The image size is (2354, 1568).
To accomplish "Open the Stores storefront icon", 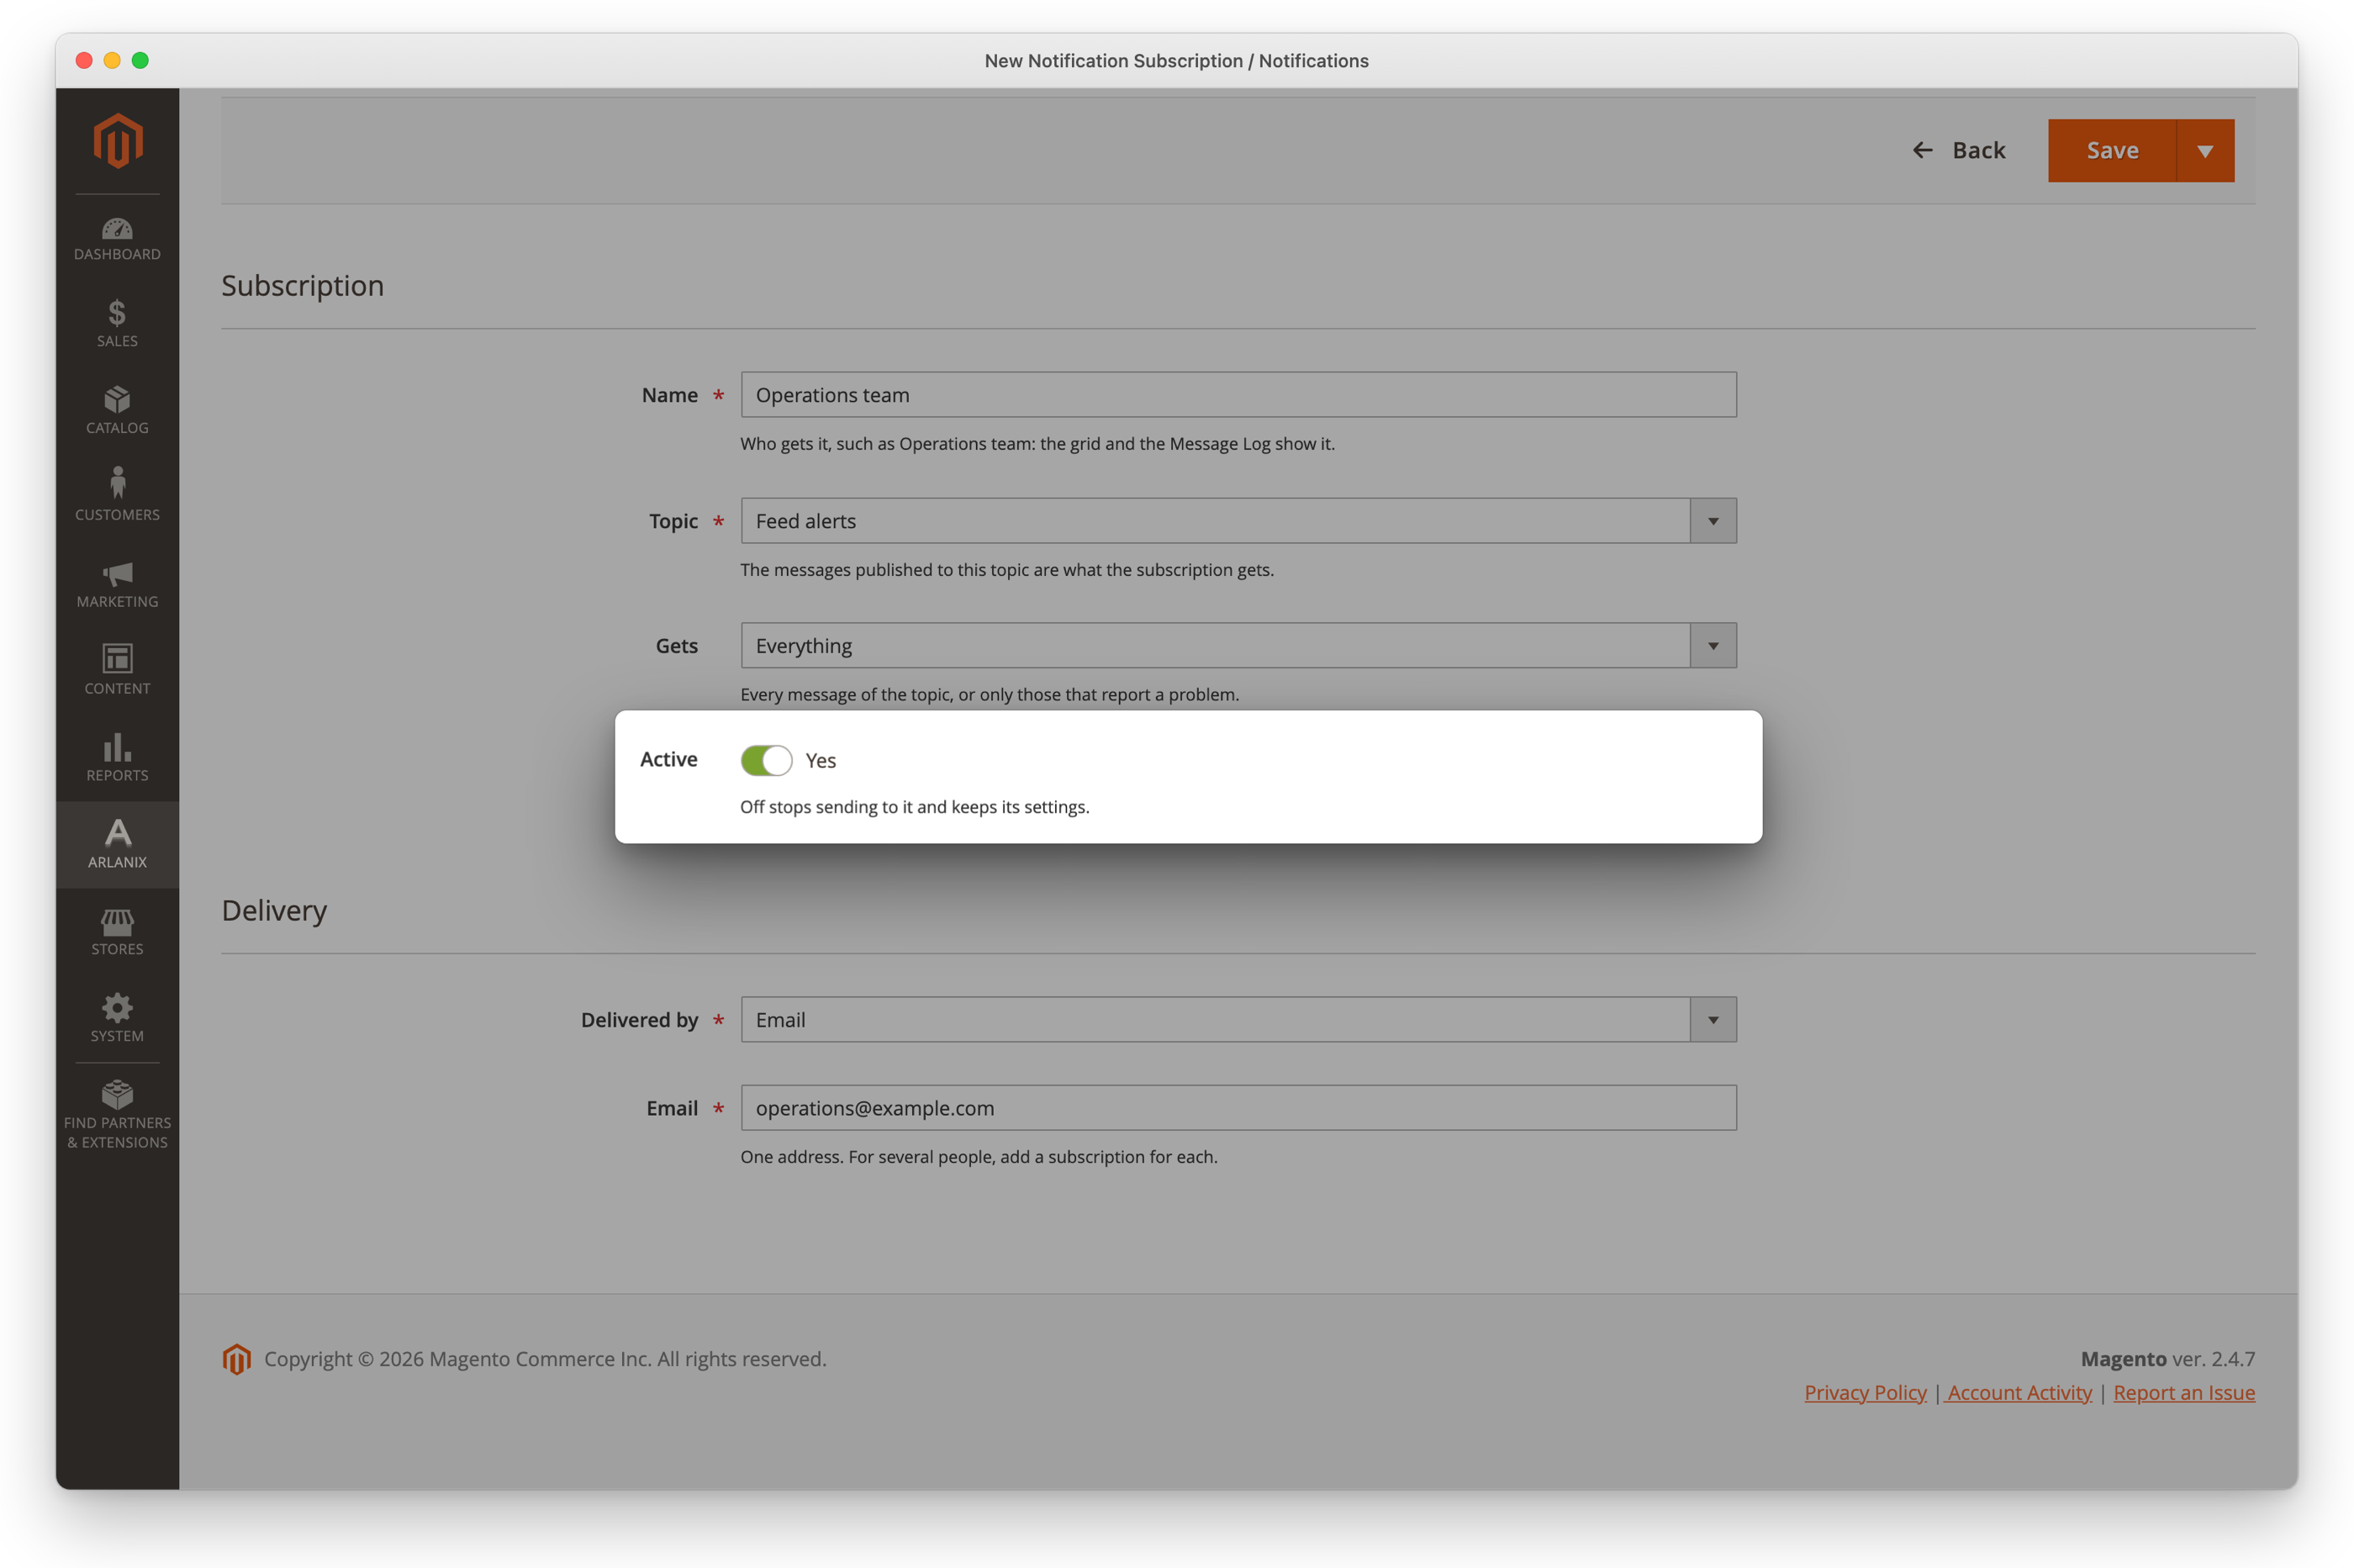I will pos(117,921).
